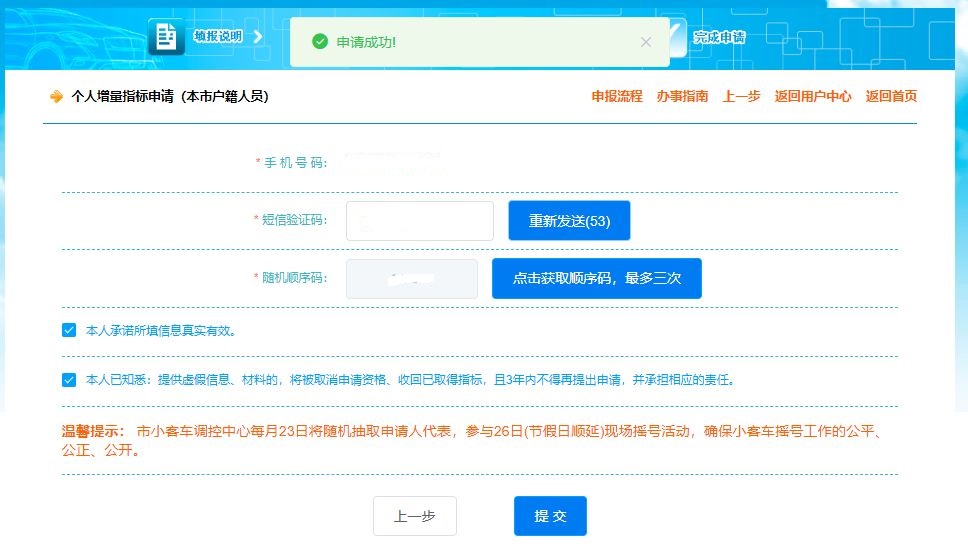The height and width of the screenshot is (560, 968).
Task: Click 点击获取顺序码，最多三次 button
Action: (596, 278)
